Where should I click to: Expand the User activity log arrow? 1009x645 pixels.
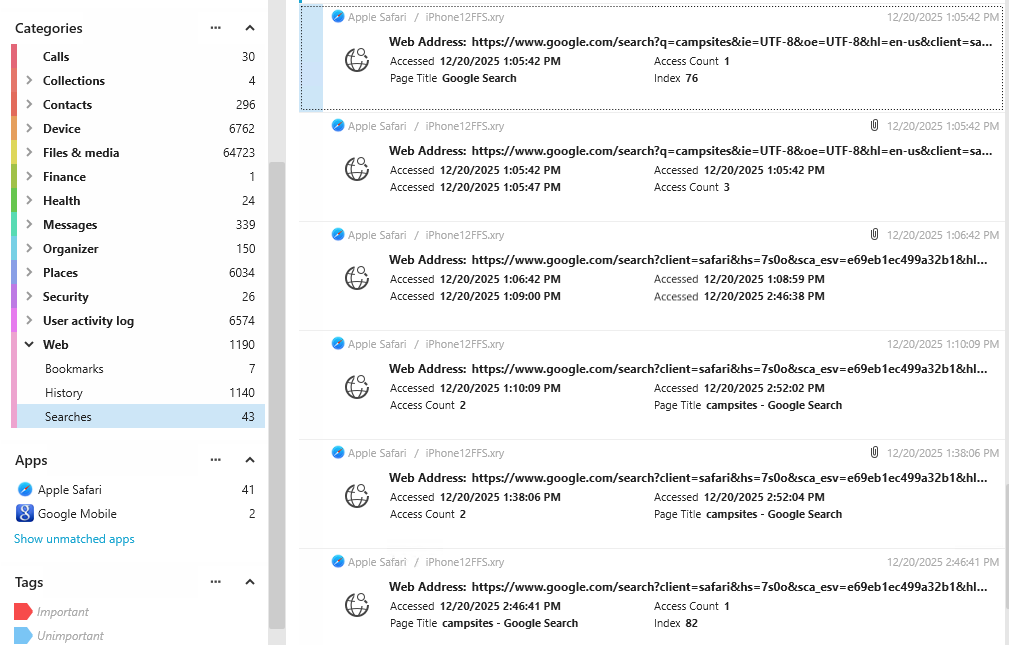pyautogui.click(x=29, y=320)
